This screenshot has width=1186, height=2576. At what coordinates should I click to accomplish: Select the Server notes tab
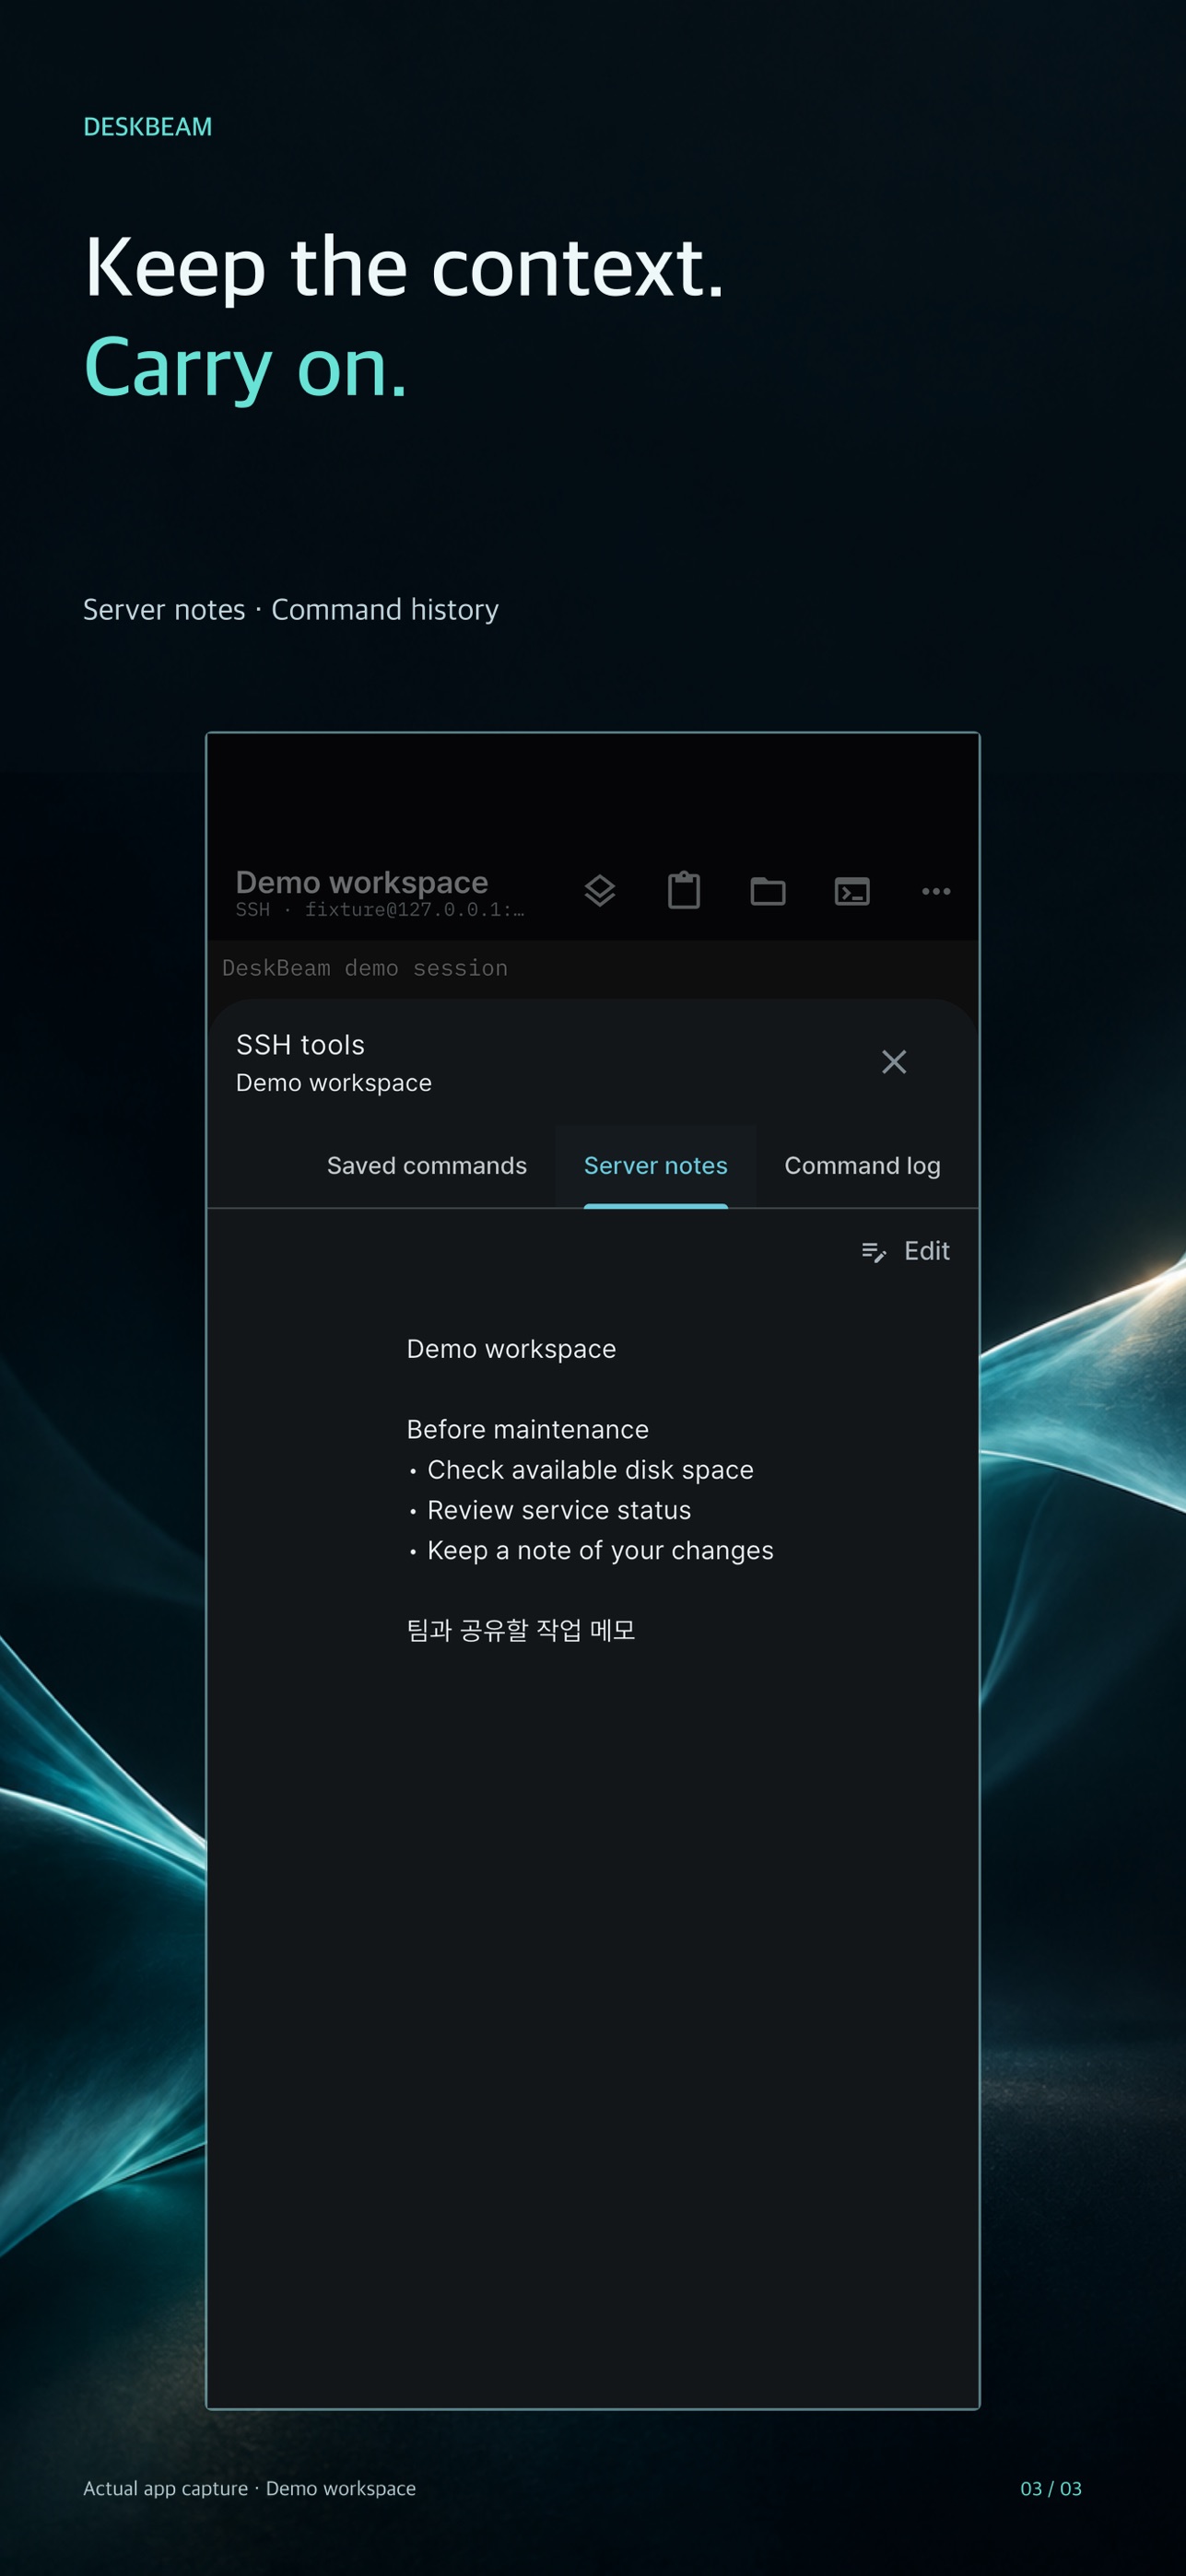point(656,1166)
